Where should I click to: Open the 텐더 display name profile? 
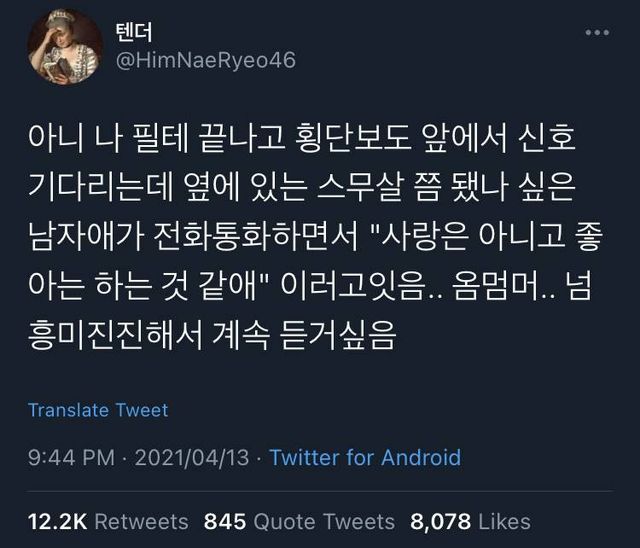[x=134, y=32]
